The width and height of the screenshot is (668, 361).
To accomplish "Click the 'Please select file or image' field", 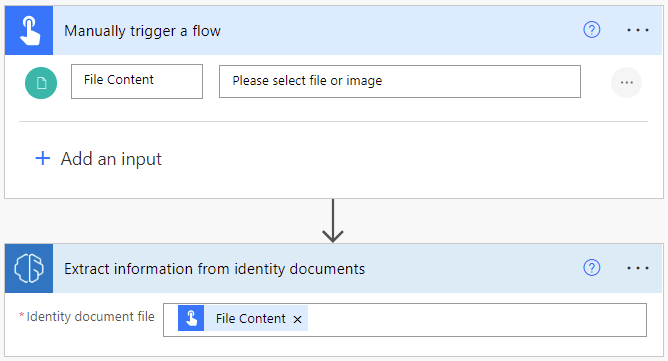I will 400,81.
